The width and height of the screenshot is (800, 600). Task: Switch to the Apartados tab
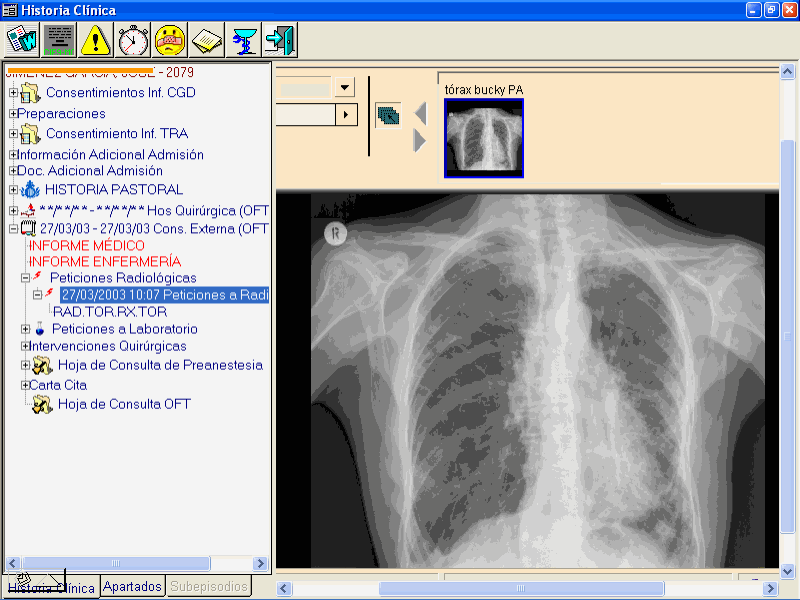[132, 587]
